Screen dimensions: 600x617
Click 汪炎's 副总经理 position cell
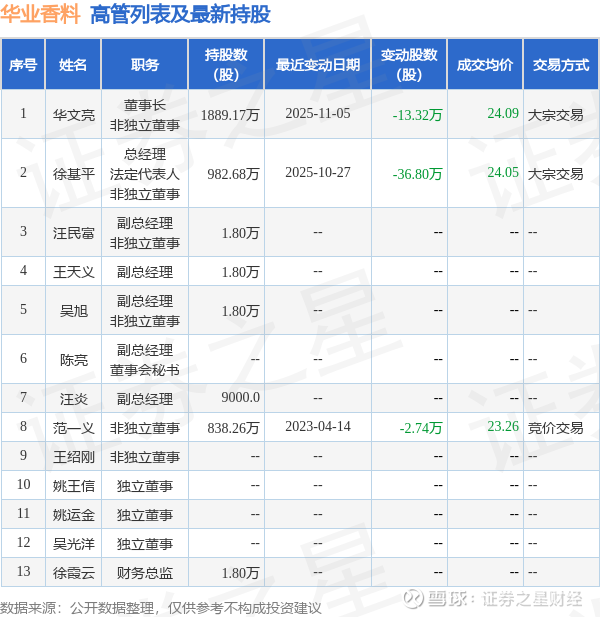[145, 399]
